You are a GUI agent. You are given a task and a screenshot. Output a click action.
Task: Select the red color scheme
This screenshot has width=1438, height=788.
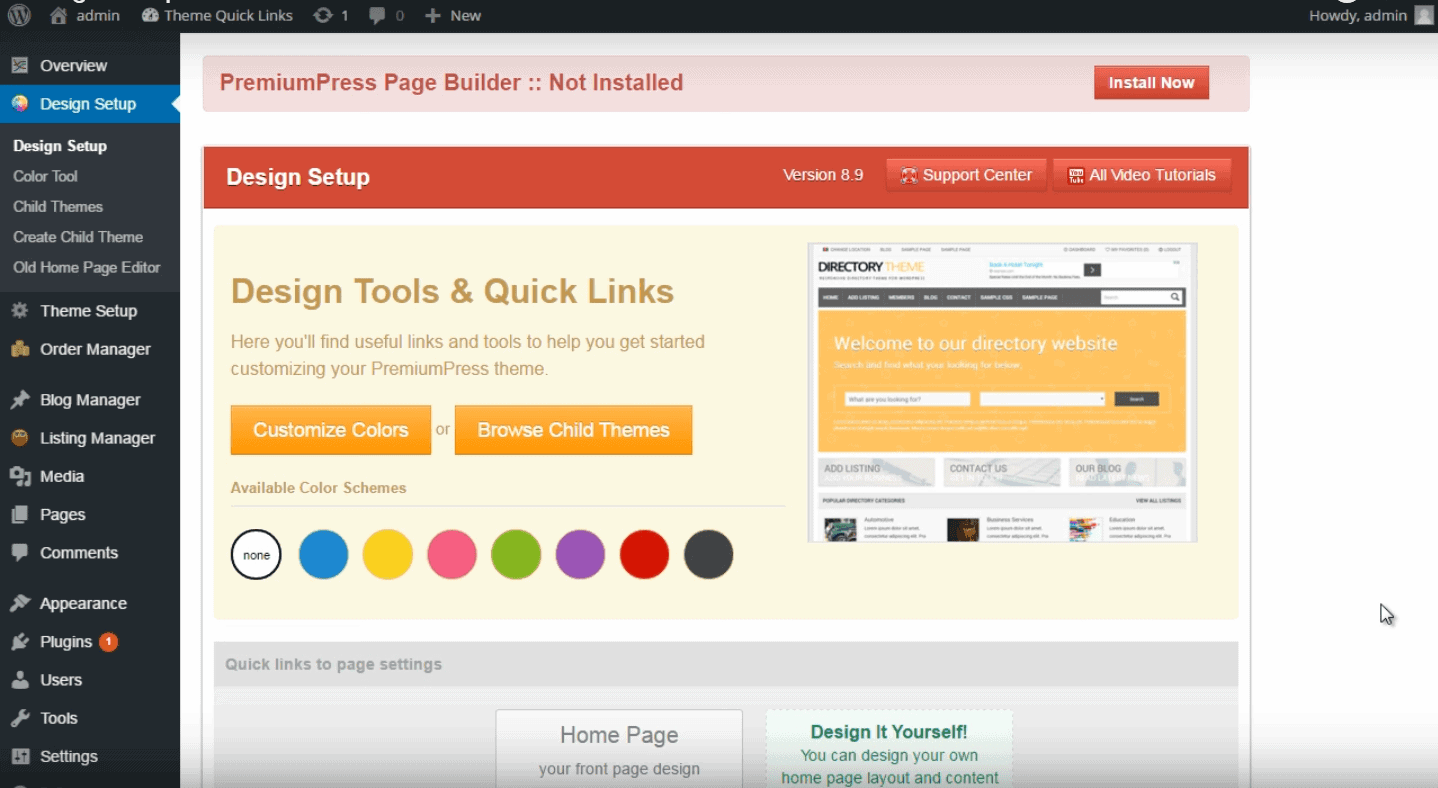(644, 555)
